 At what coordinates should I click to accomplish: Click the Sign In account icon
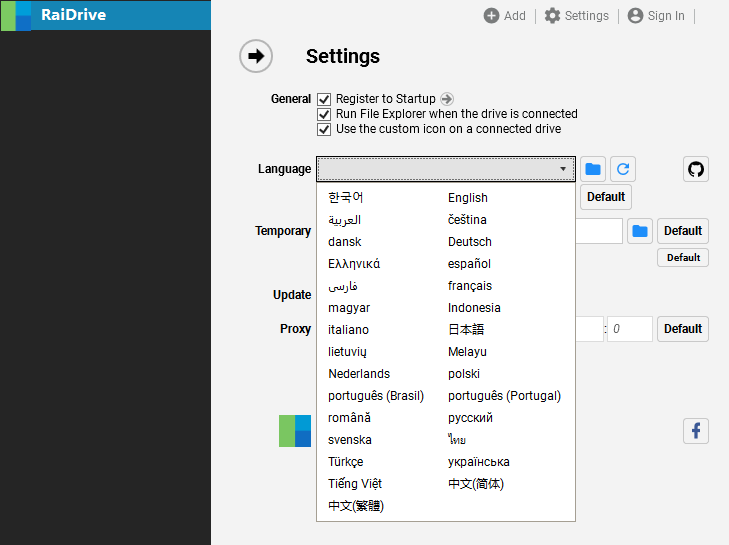(x=635, y=16)
